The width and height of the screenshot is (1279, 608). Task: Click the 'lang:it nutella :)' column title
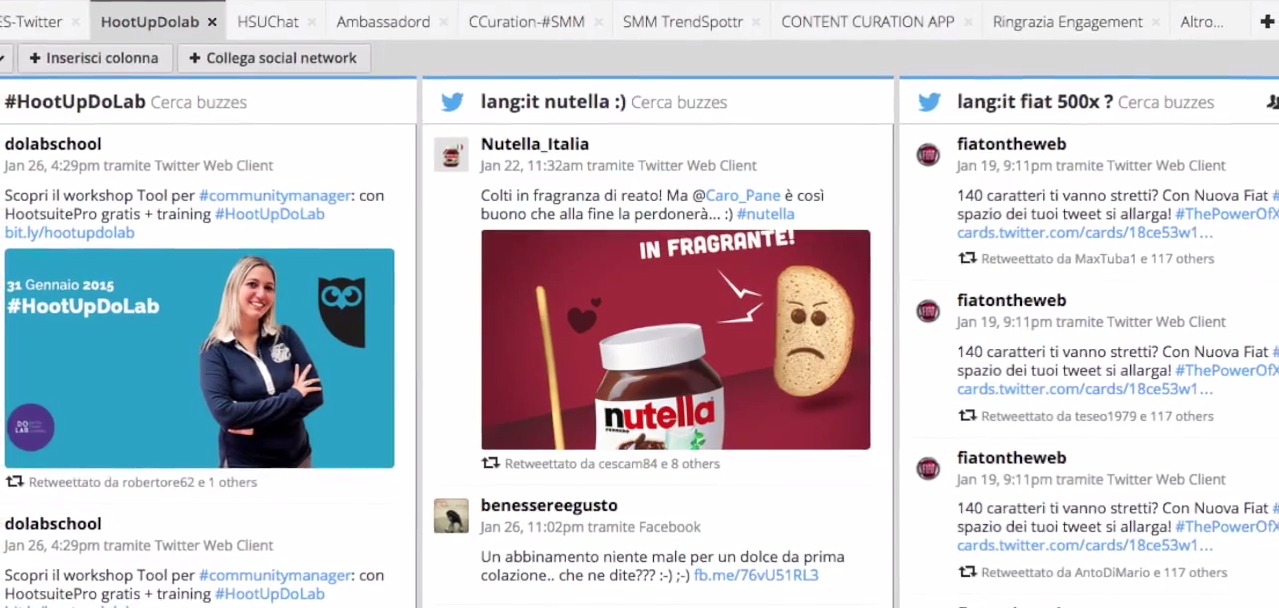(x=553, y=102)
